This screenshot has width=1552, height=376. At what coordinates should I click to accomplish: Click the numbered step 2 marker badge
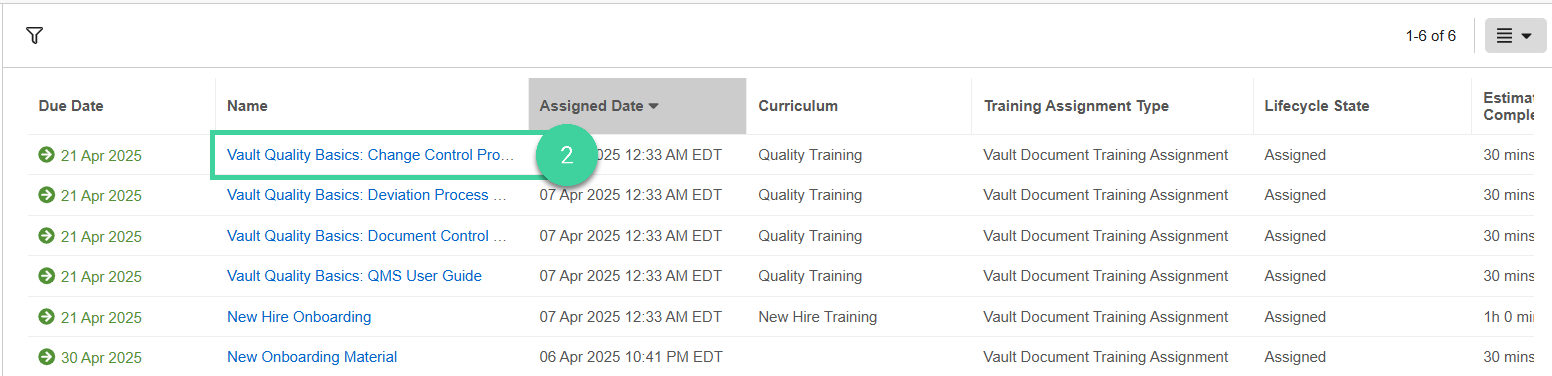pyautogui.click(x=566, y=155)
